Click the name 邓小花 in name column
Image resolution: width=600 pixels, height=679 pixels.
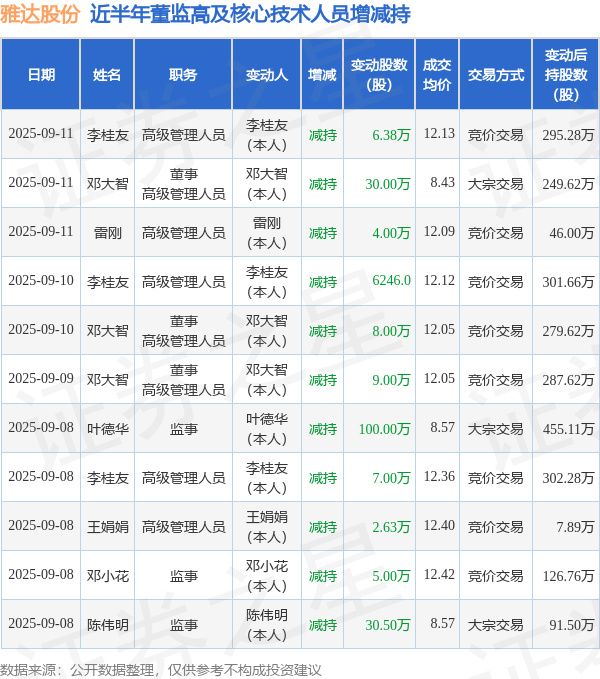107,576
